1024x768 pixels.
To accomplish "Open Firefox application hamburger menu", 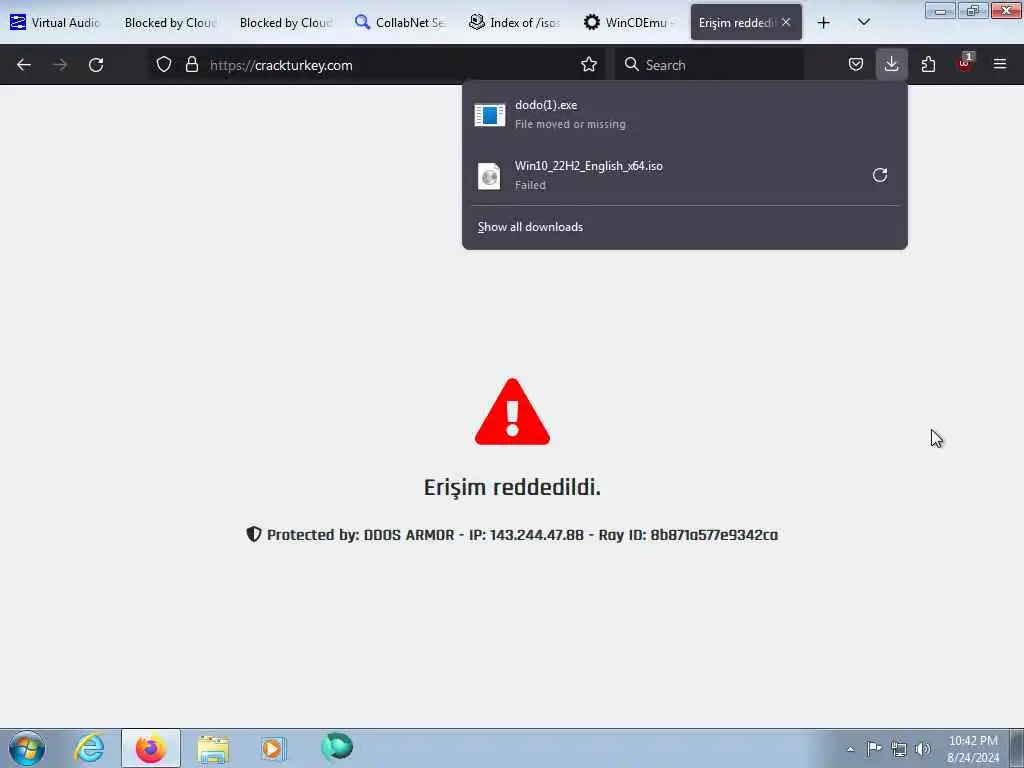I will click(1000, 64).
